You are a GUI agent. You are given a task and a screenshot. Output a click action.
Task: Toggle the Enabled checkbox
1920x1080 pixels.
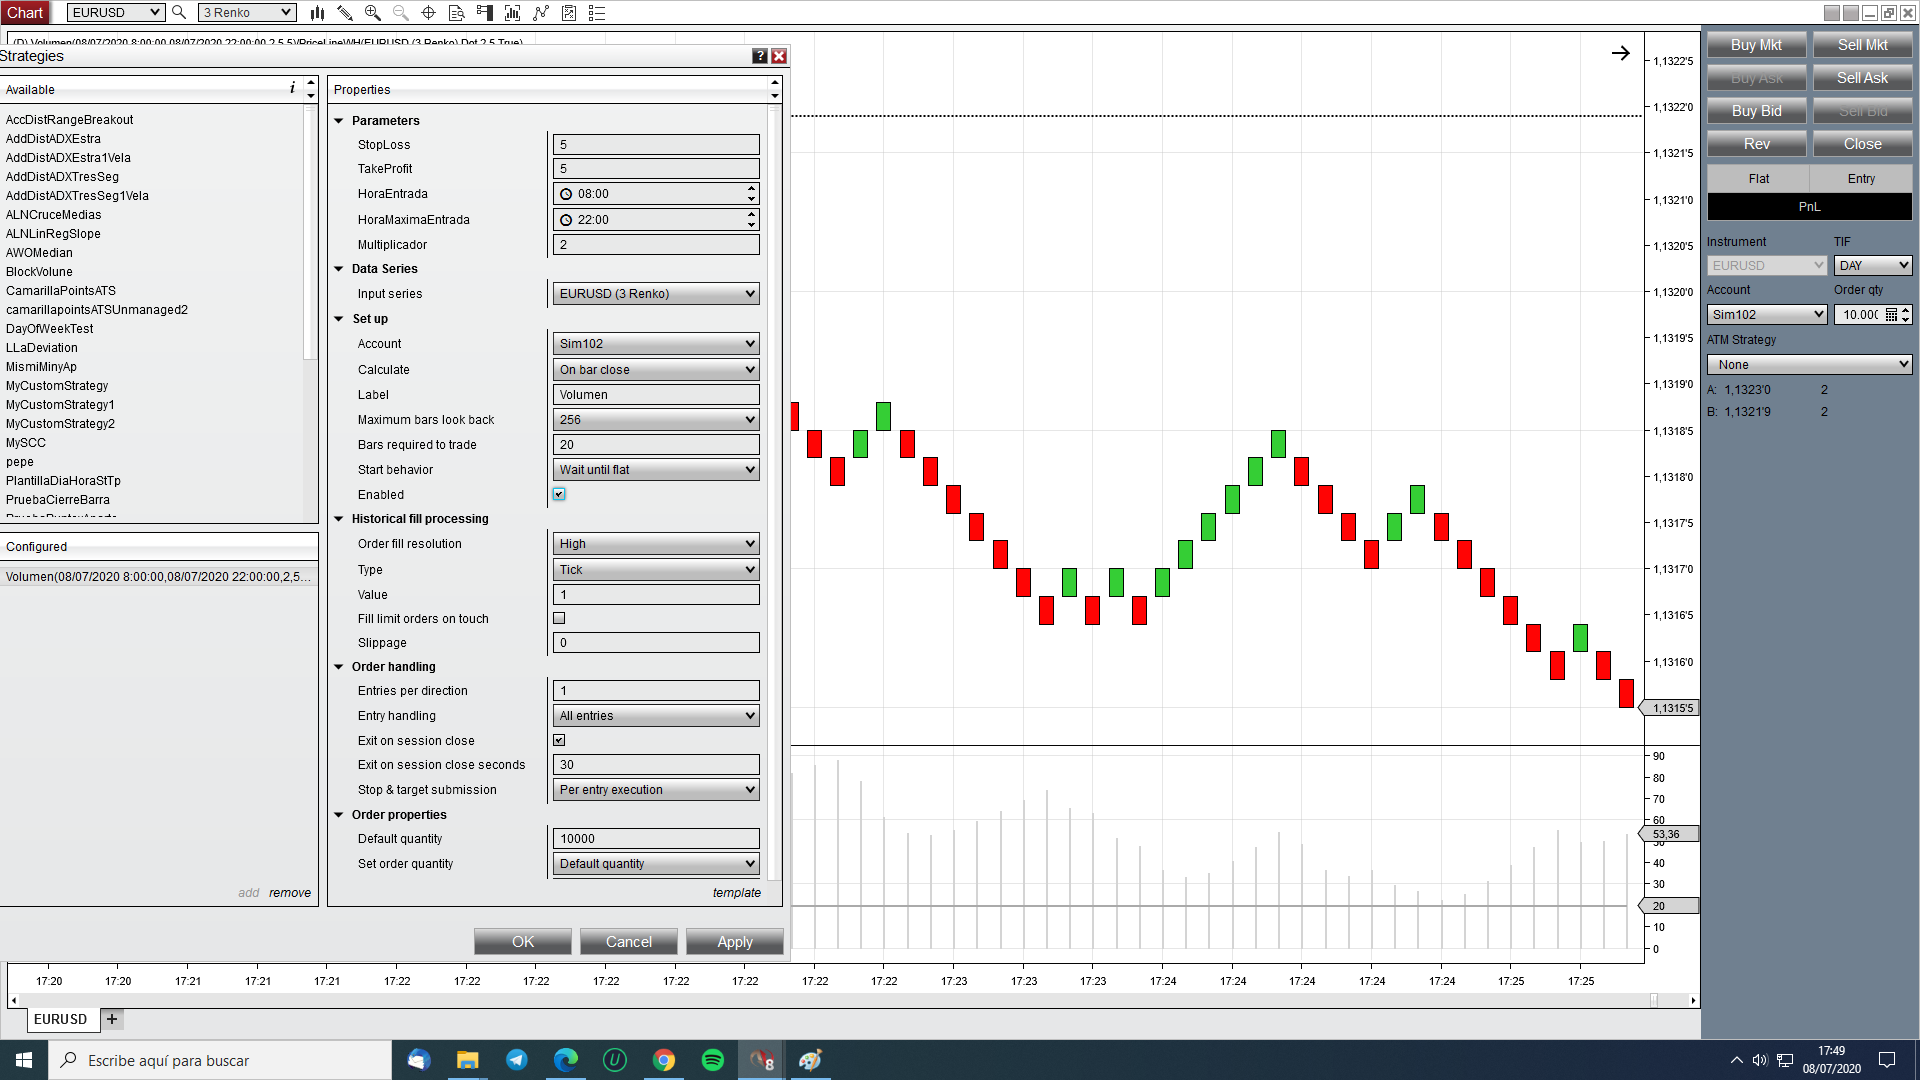(x=559, y=494)
